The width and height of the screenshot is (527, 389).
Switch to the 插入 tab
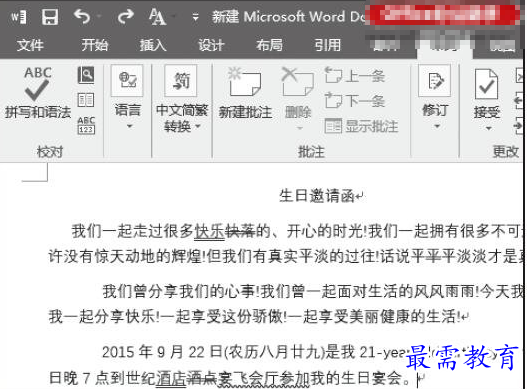click(x=153, y=45)
